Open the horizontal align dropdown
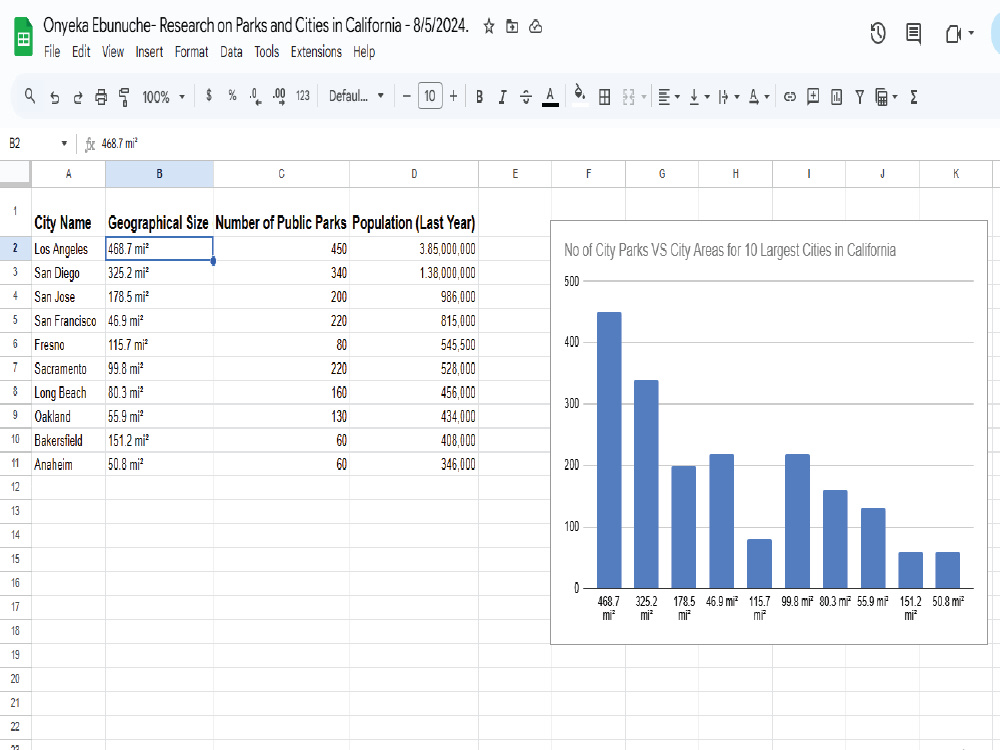This screenshot has height=750, width=1000. click(x=678, y=96)
